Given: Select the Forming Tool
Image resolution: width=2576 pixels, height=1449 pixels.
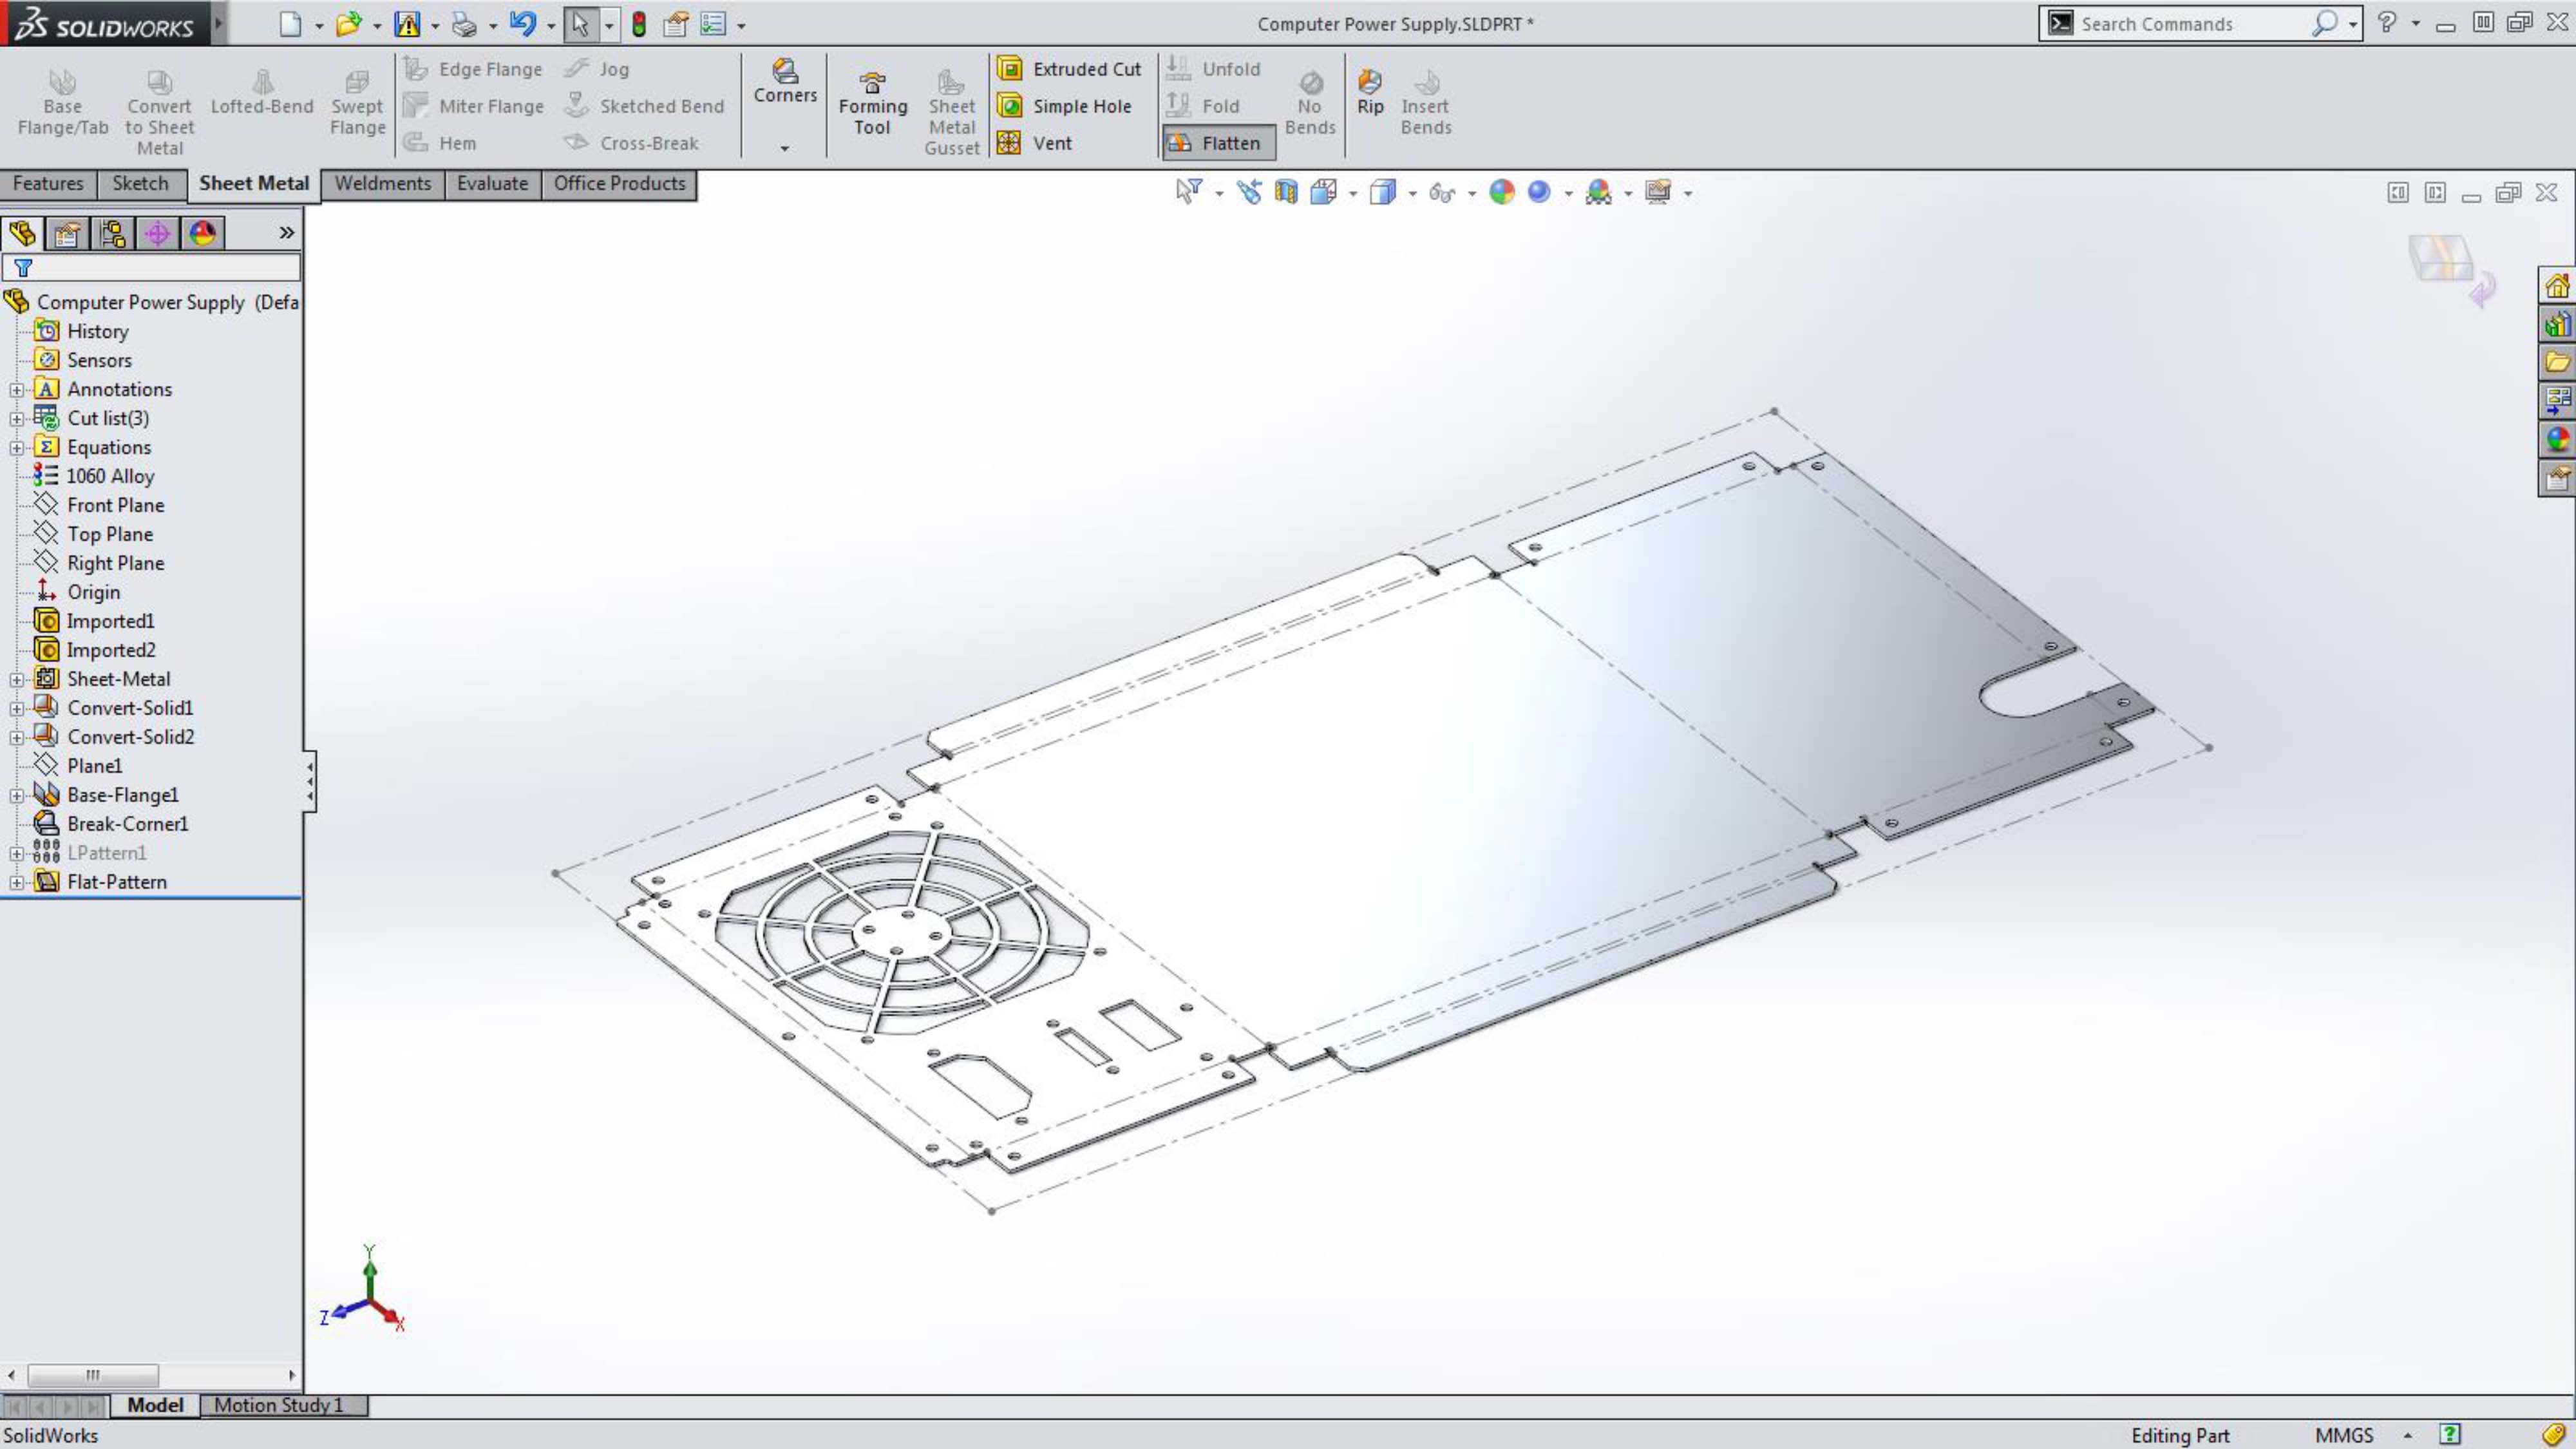Looking at the screenshot, I should (x=872, y=103).
